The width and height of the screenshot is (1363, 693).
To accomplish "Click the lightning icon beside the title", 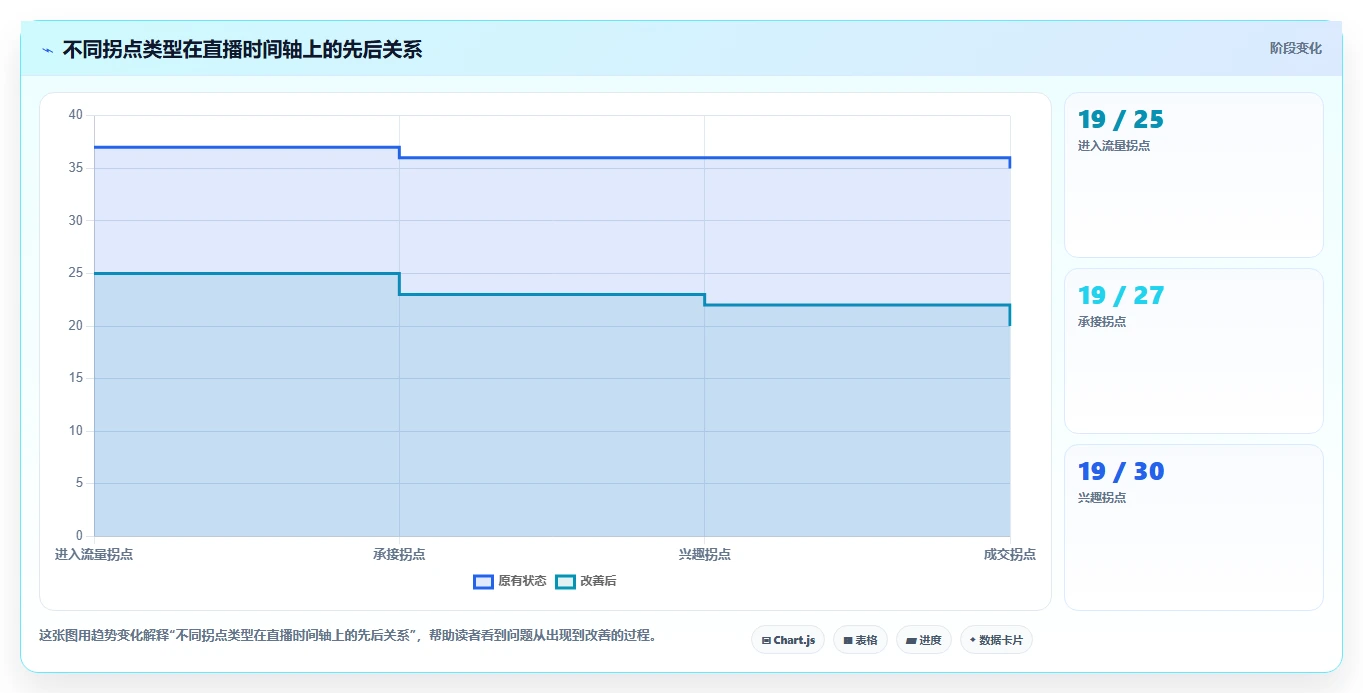I will click(x=47, y=50).
